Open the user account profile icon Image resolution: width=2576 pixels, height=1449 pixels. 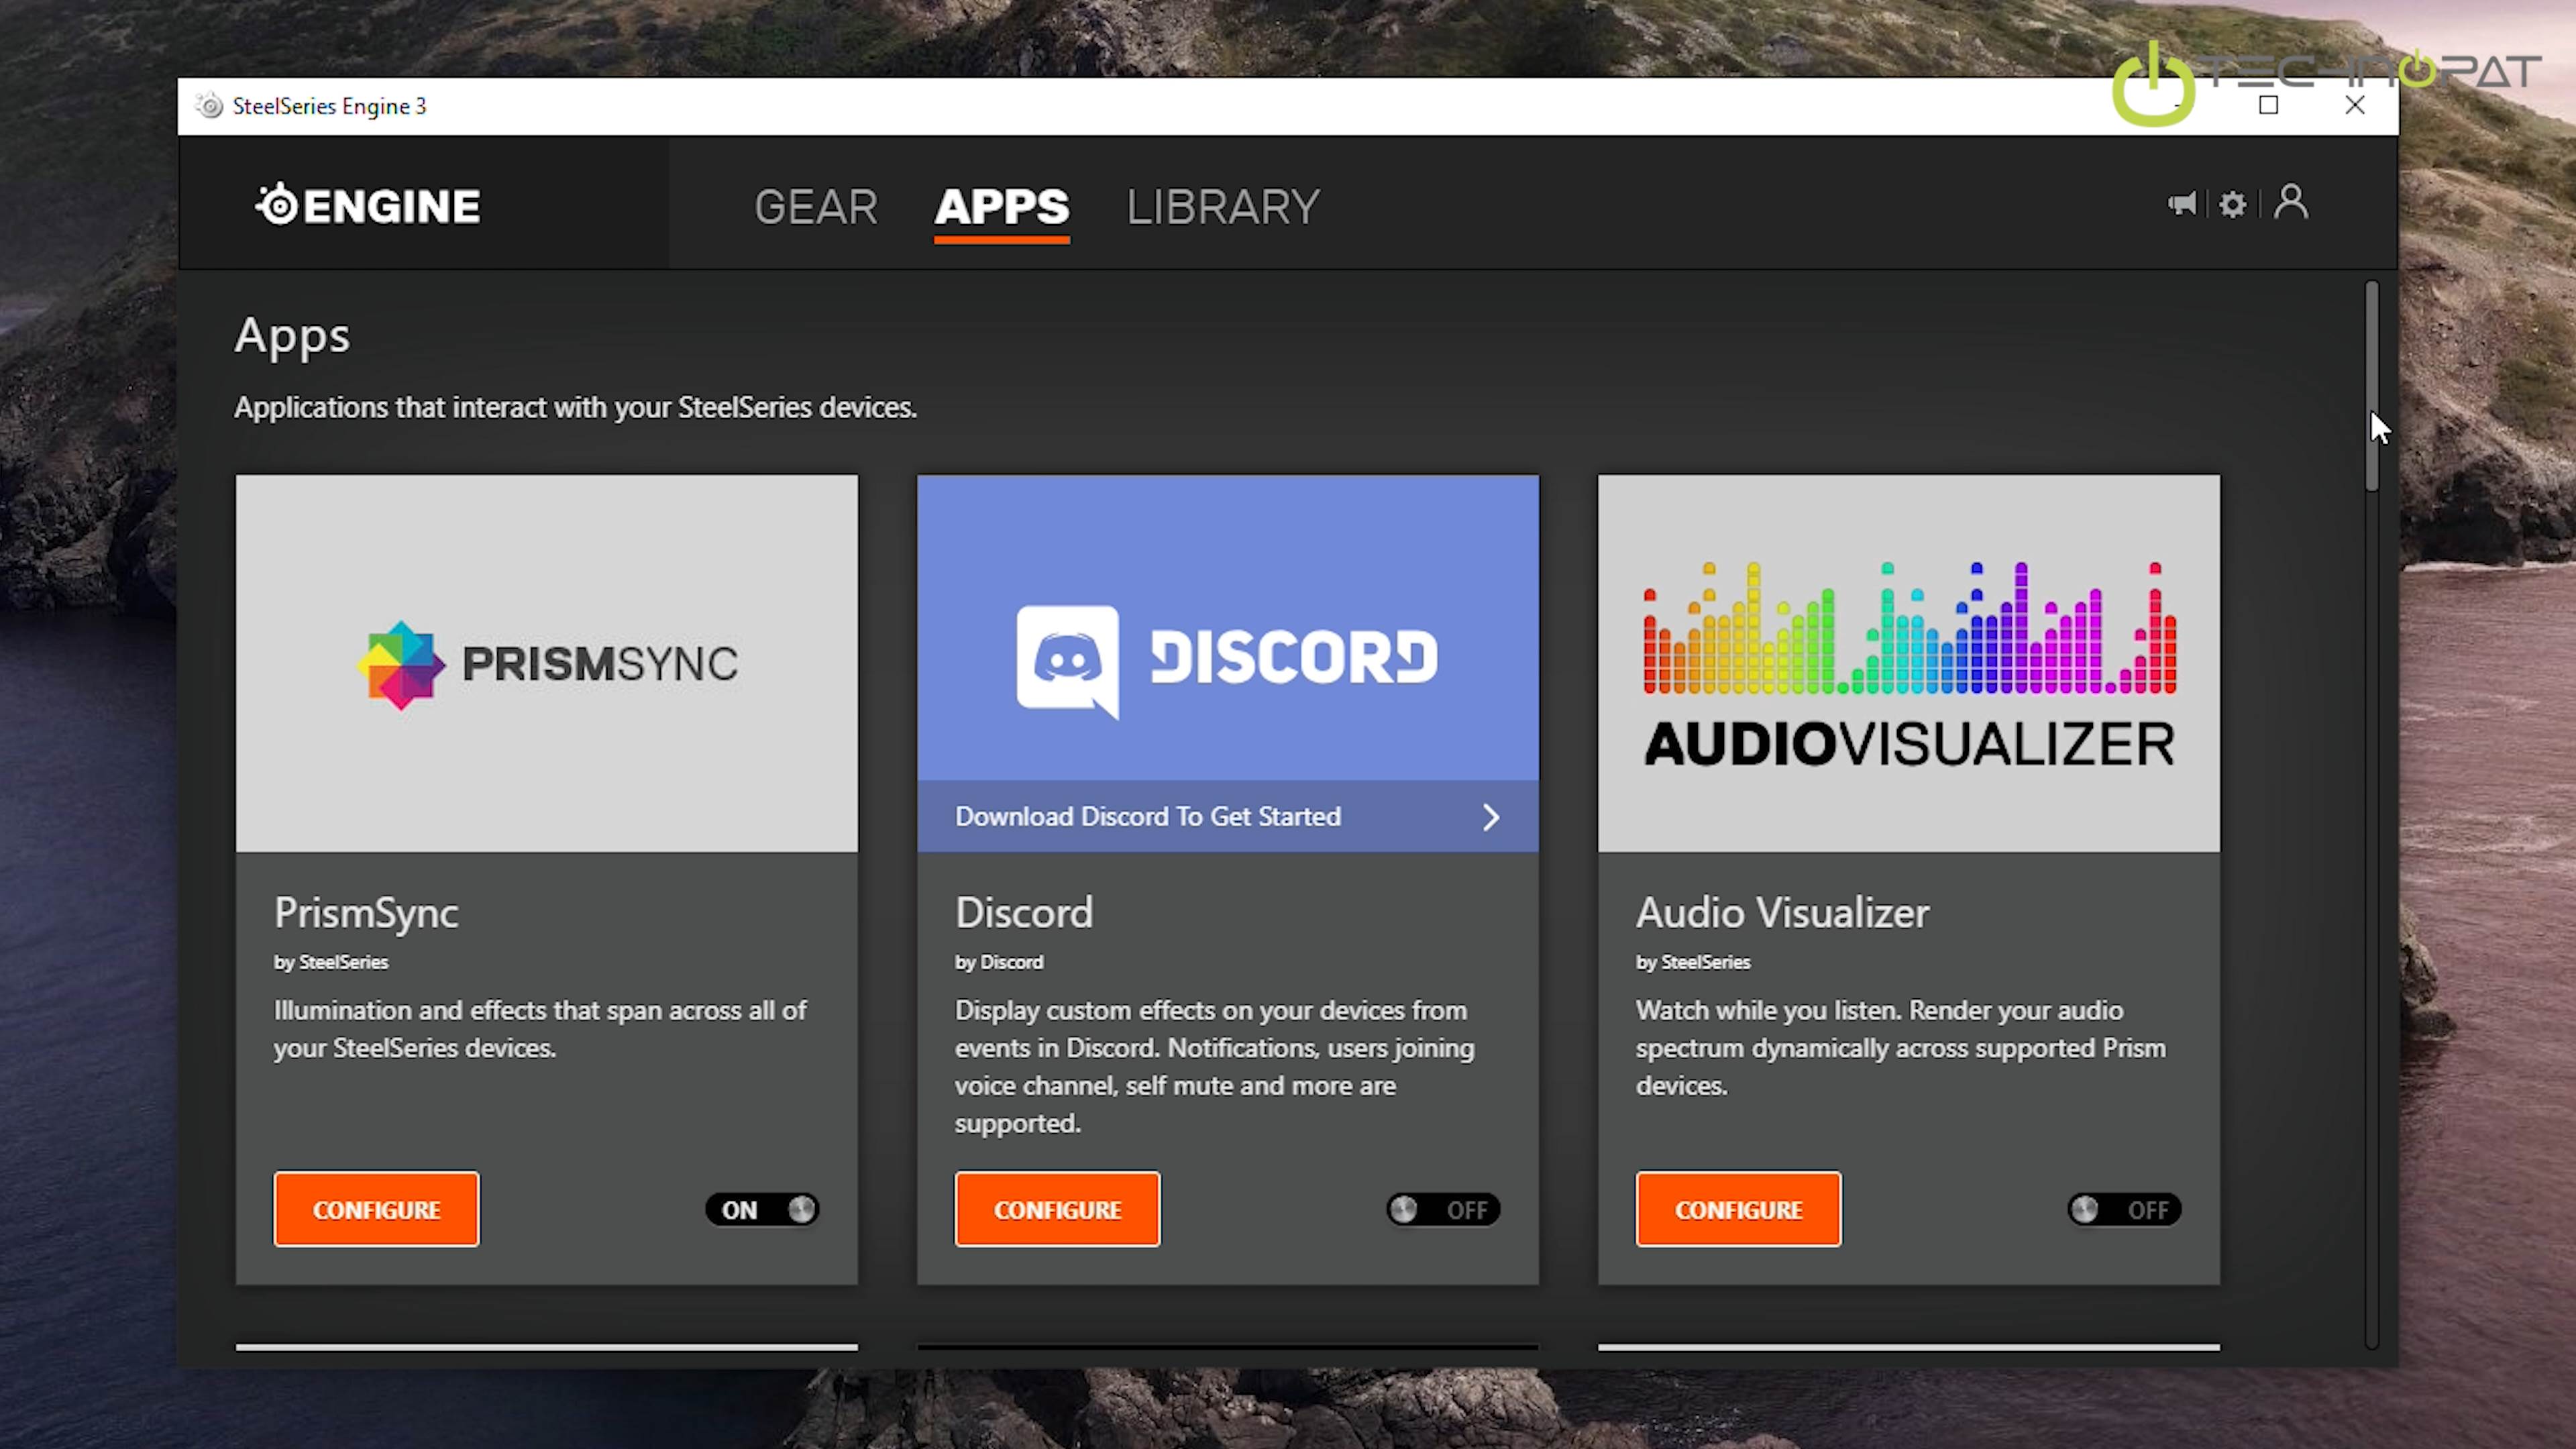click(2290, 202)
